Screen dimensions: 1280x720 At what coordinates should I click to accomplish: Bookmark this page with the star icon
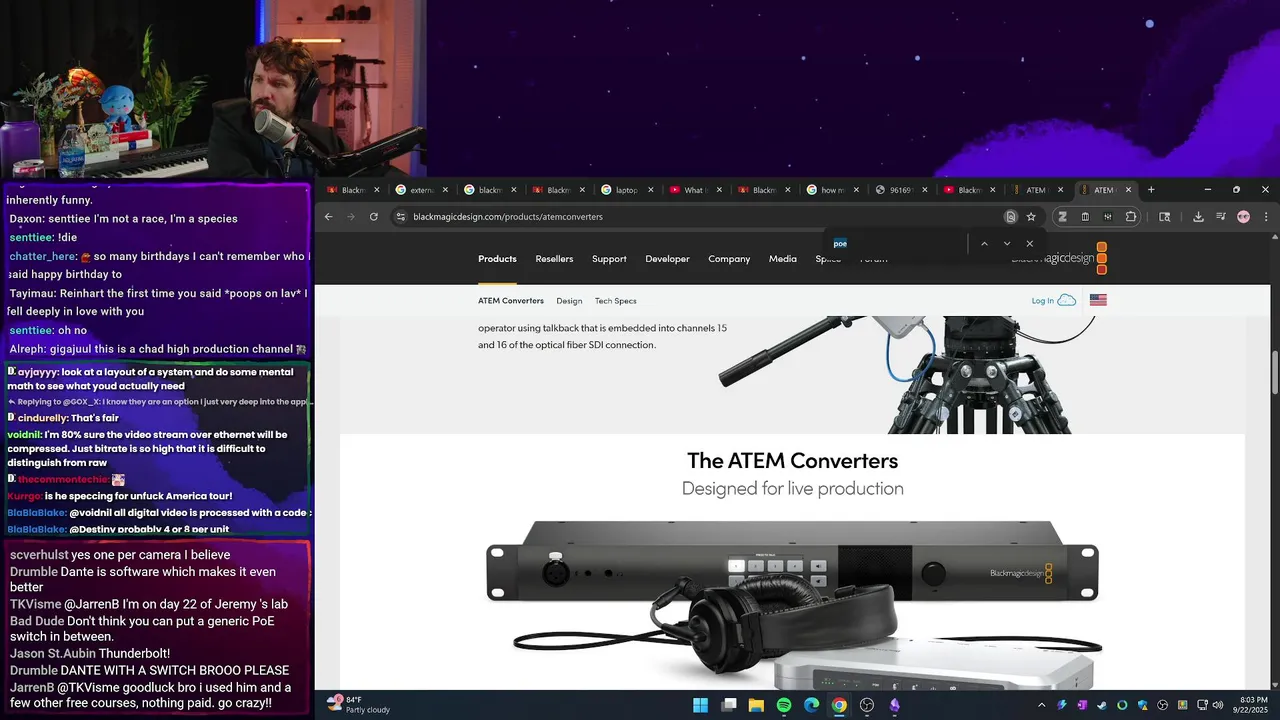[1031, 217]
